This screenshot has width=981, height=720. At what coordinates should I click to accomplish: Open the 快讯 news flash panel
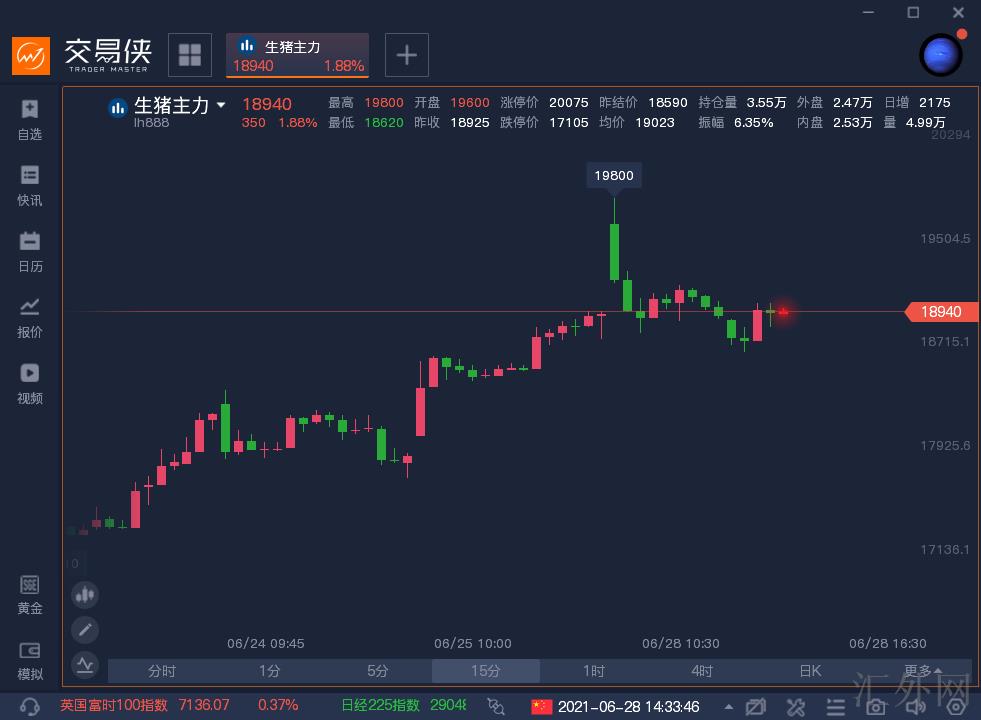[x=30, y=185]
